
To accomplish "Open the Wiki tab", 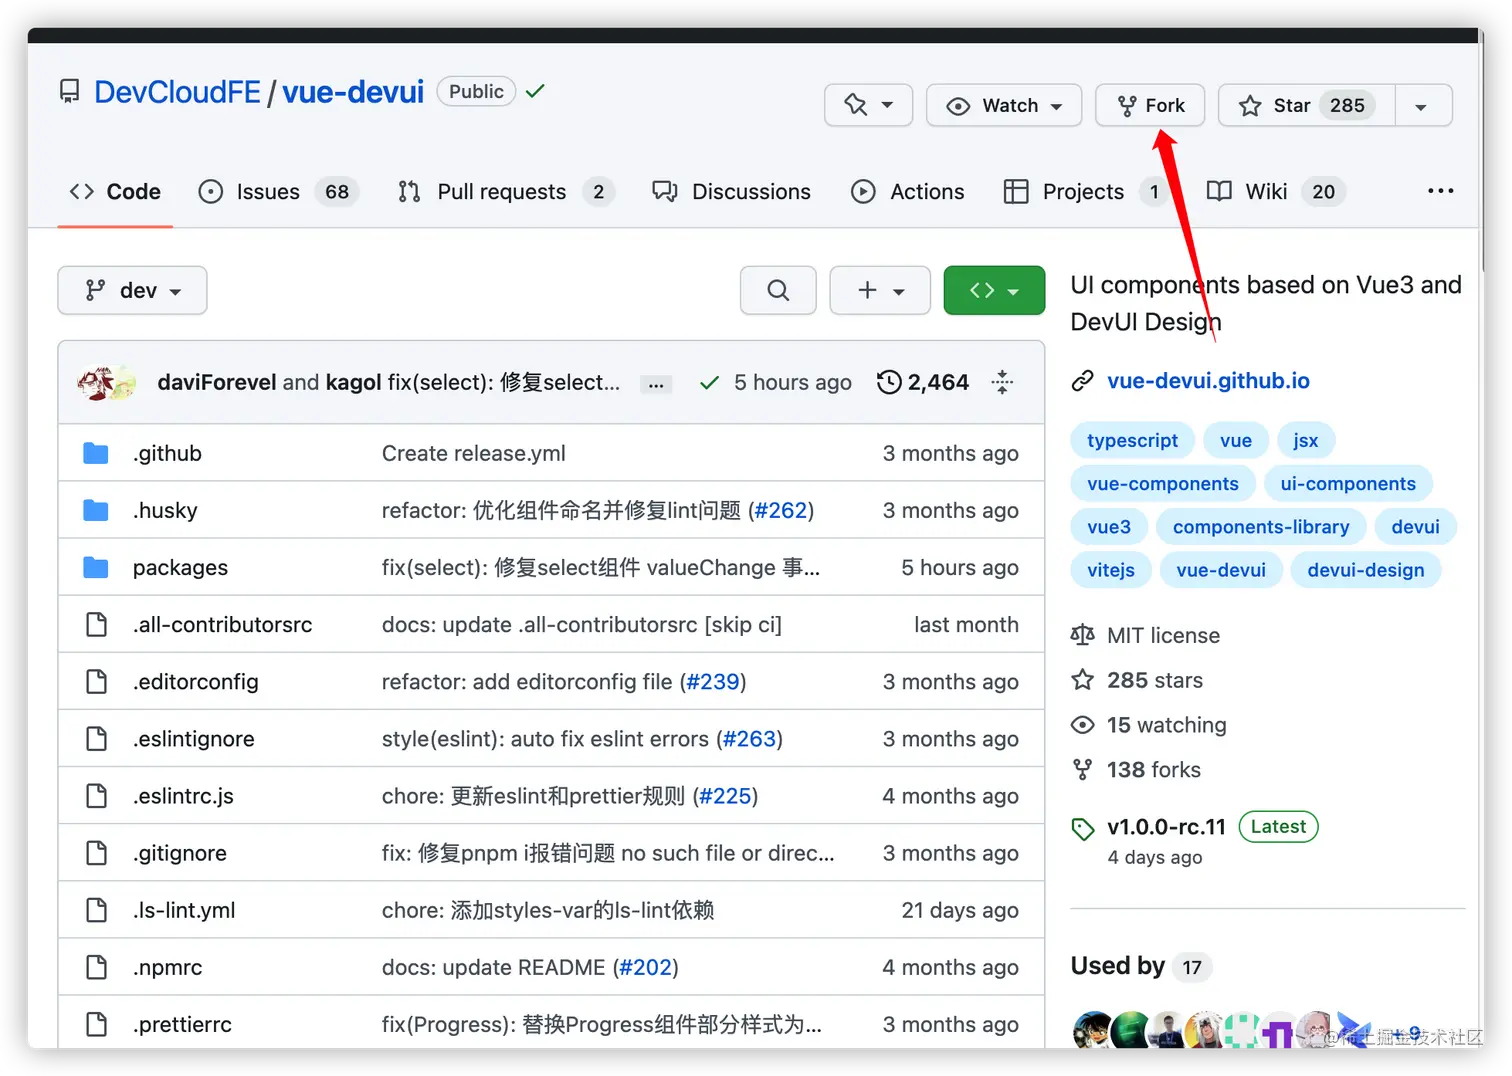I will (x=1277, y=191).
